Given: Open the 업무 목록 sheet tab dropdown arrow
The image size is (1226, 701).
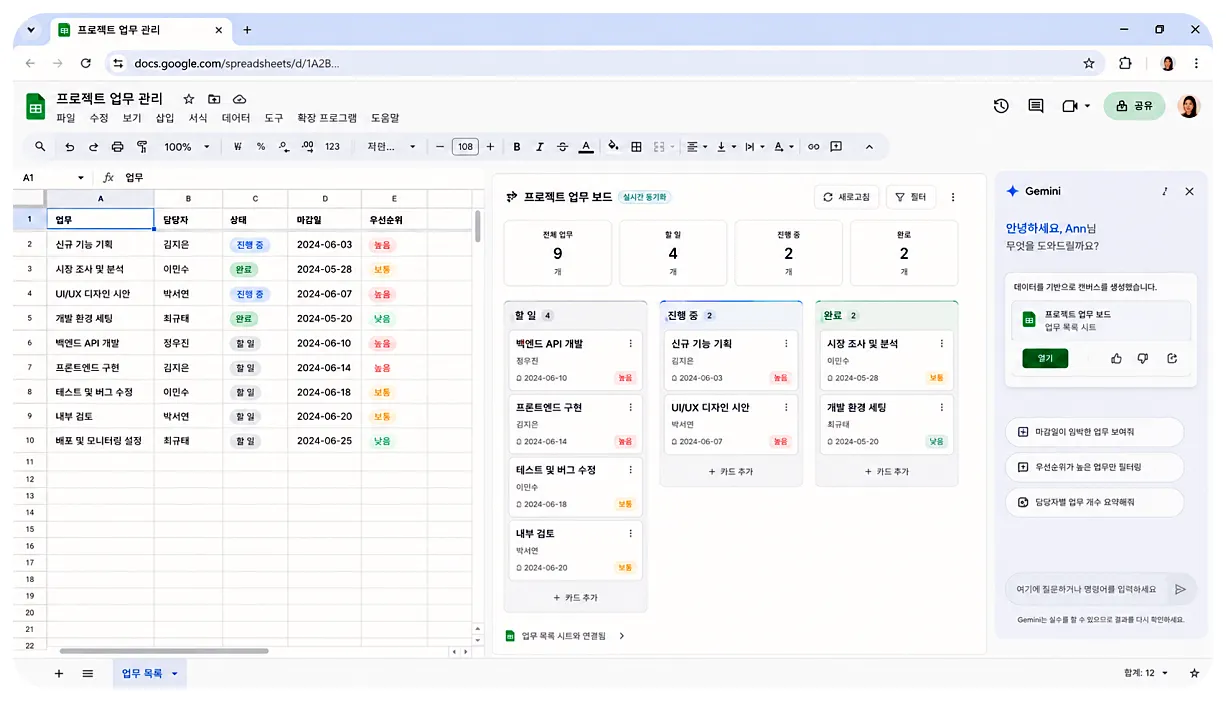Looking at the screenshot, I should click(174, 674).
